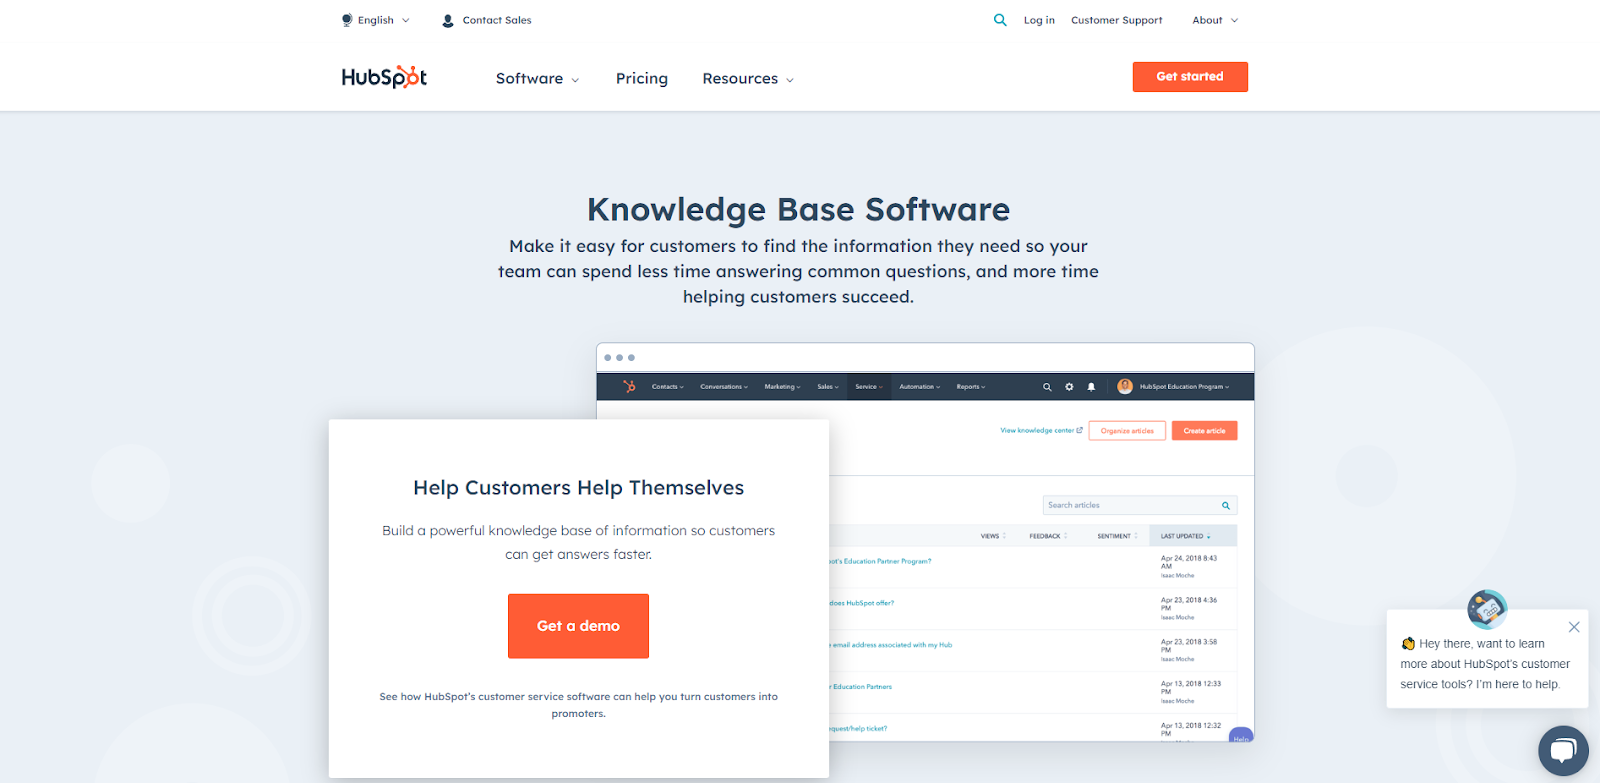Open HubSpot Education Program account dropdown
This screenshot has width=1600, height=783.
point(1184,387)
